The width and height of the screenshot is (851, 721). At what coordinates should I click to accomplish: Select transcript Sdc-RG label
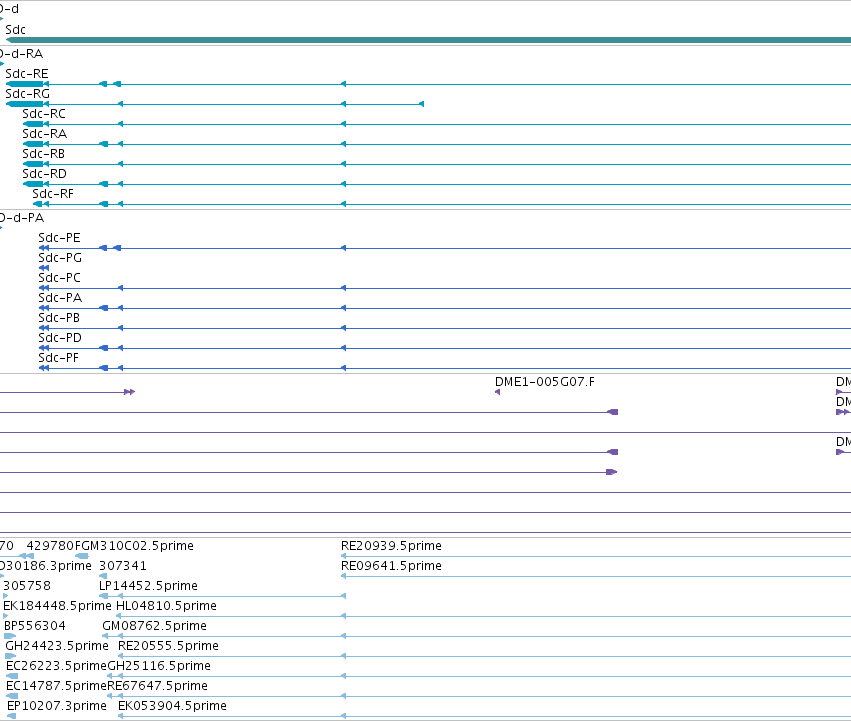coord(28,94)
